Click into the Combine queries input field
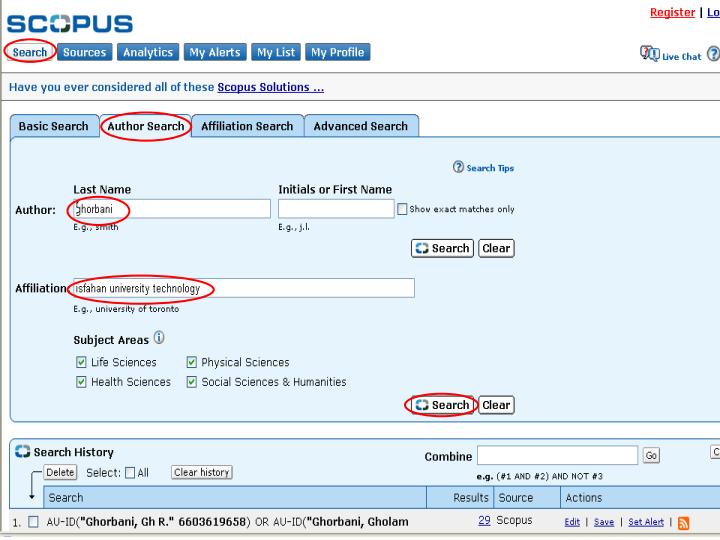Image resolution: width=720 pixels, height=540 pixels. [x=557, y=456]
